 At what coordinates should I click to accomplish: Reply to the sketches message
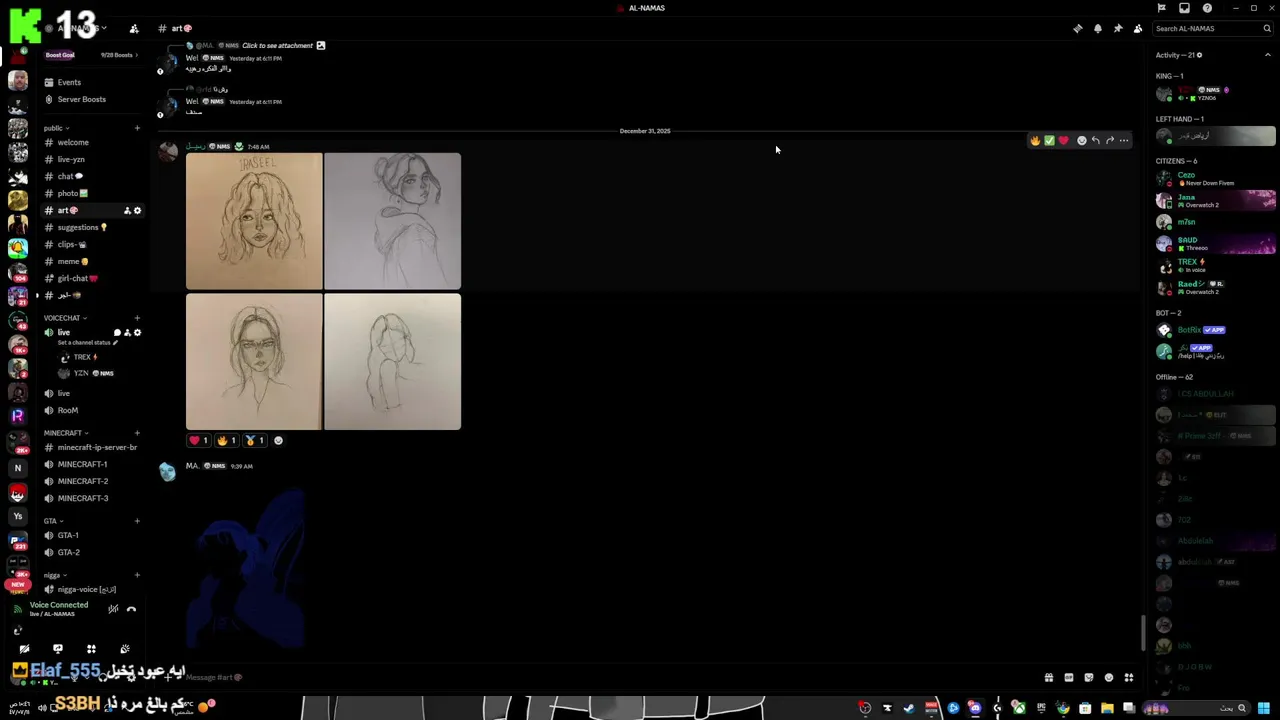[1095, 140]
